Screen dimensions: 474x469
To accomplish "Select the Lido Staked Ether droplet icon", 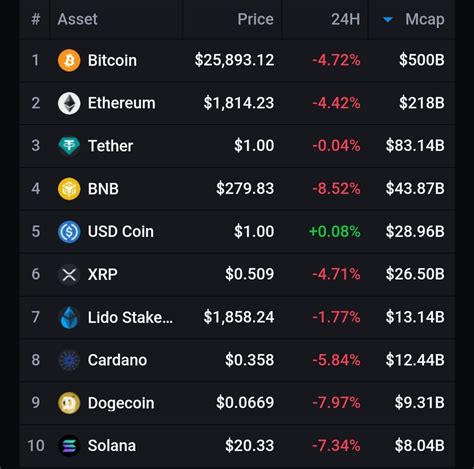I will click(69, 317).
